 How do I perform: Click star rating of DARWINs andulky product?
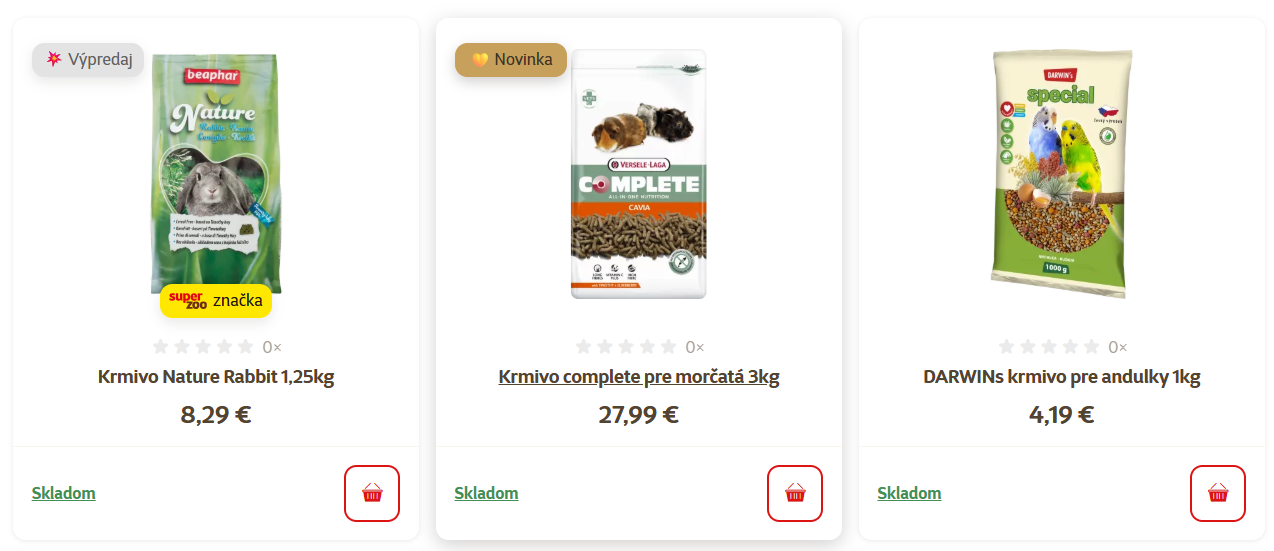pyautogui.click(x=1051, y=347)
